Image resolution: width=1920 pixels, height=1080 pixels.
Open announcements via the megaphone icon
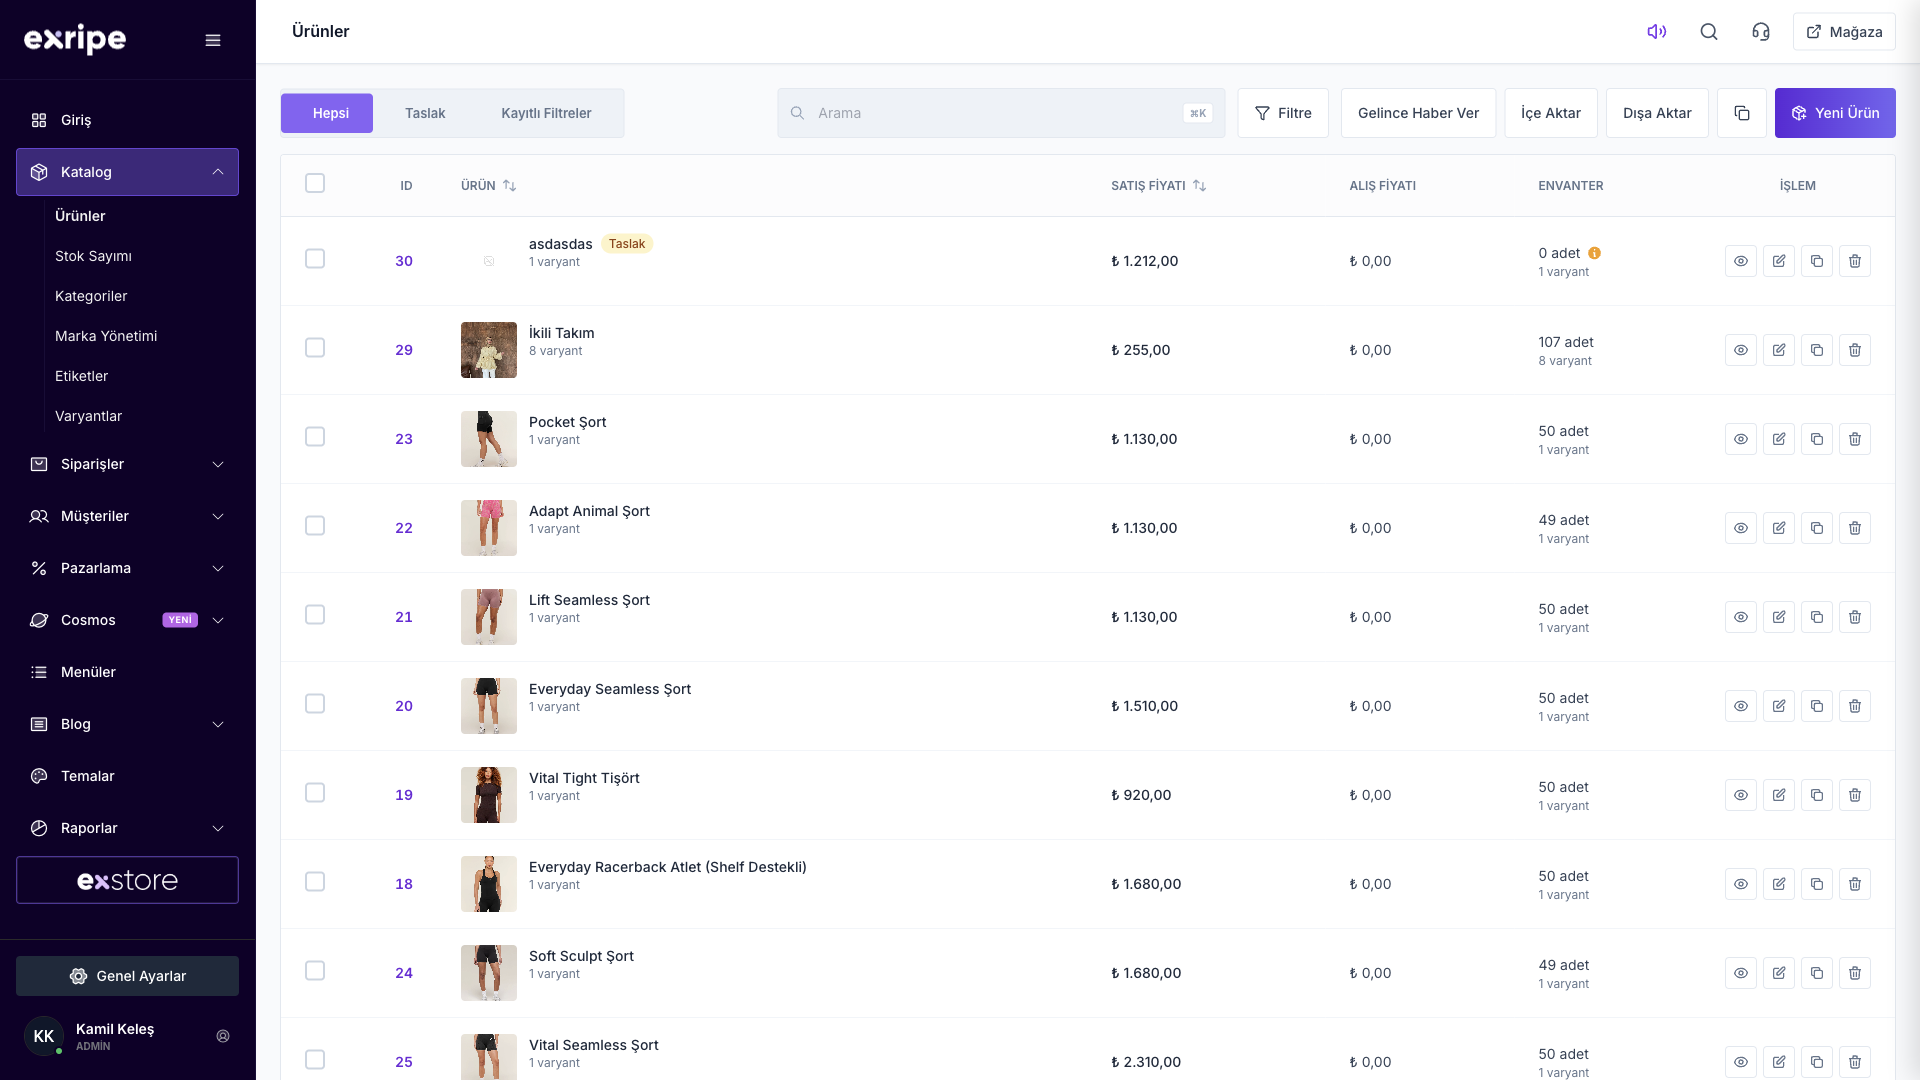point(1657,32)
